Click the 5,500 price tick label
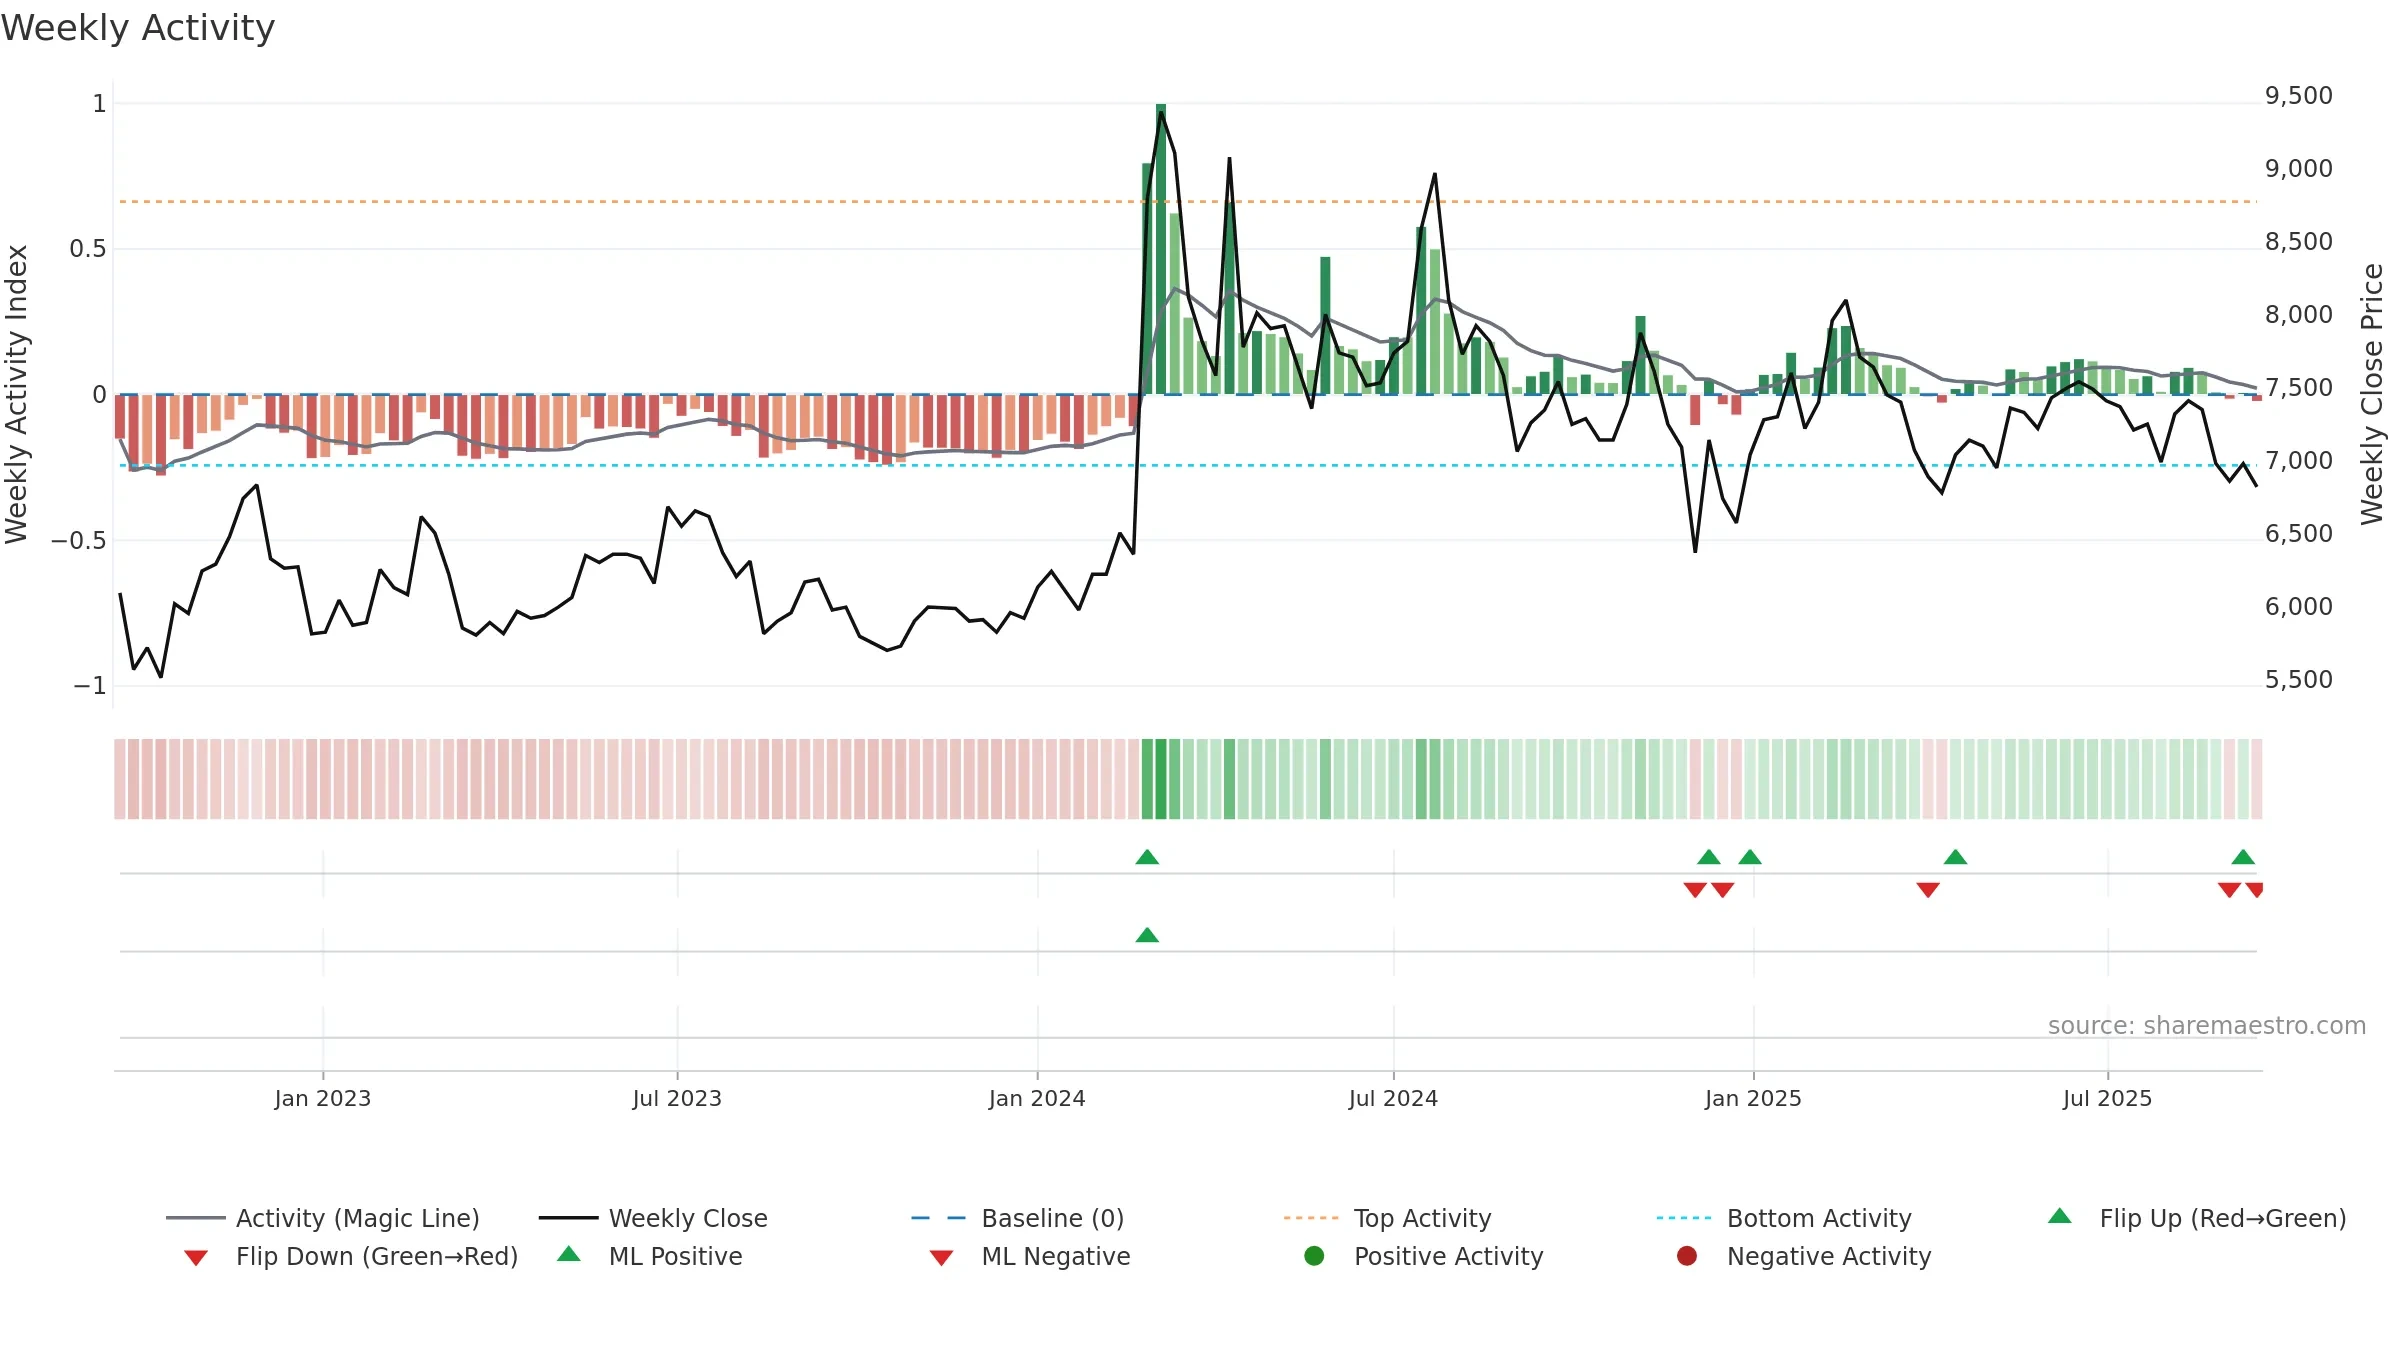The height and width of the screenshot is (1350, 2400). click(x=2298, y=680)
